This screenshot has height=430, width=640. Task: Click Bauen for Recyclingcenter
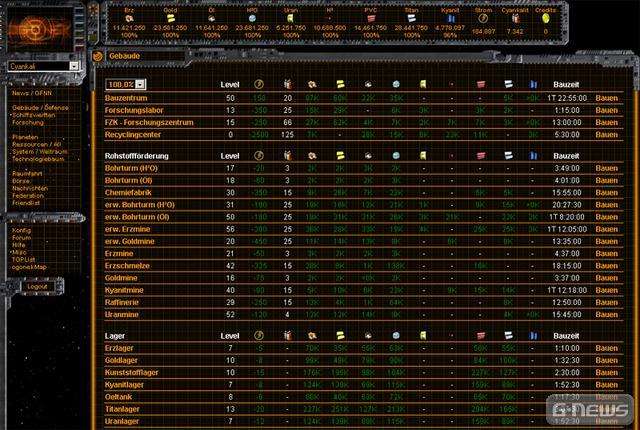point(607,135)
